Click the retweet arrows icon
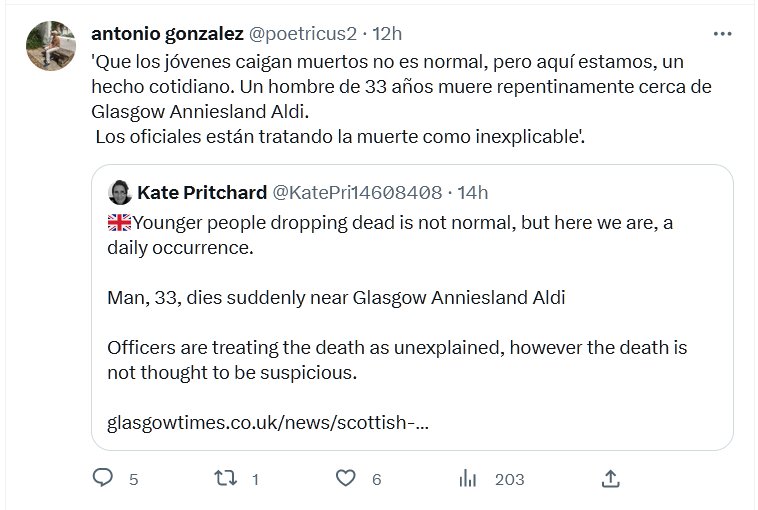 (225, 479)
